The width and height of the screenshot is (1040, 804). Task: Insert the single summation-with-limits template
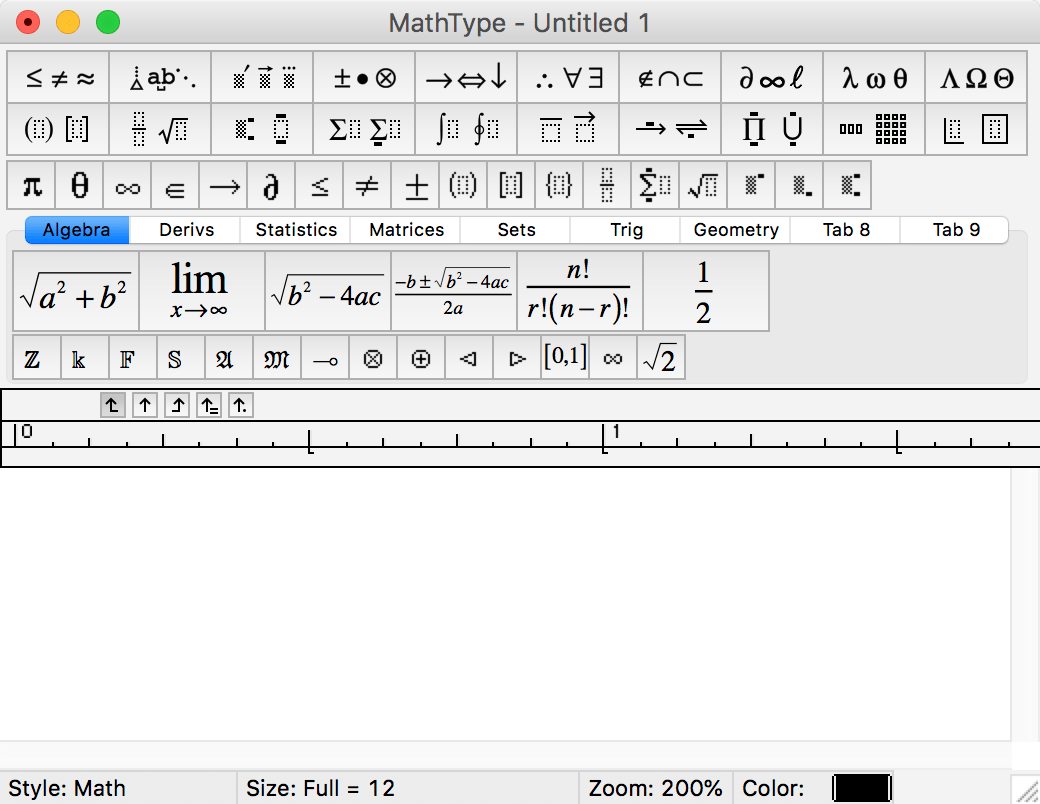coord(655,185)
